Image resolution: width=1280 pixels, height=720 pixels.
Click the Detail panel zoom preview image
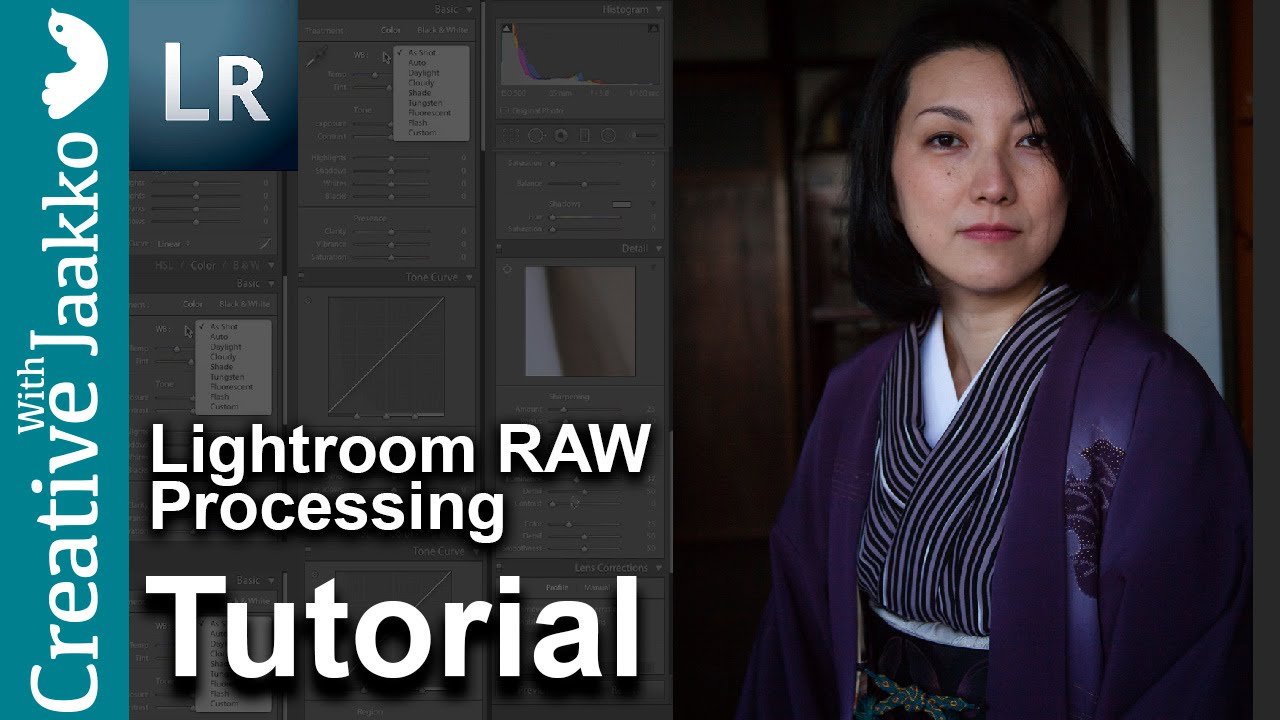tap(580, 321)
